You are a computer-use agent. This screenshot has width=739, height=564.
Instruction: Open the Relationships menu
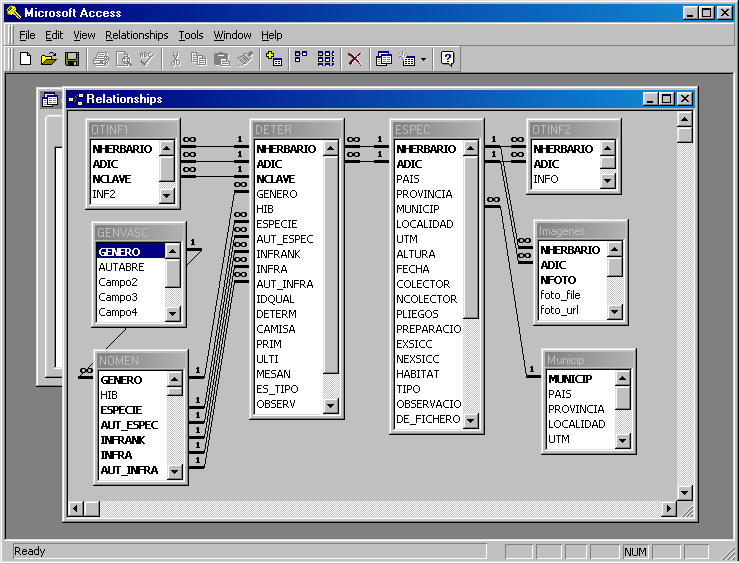[x=137, y=35]
